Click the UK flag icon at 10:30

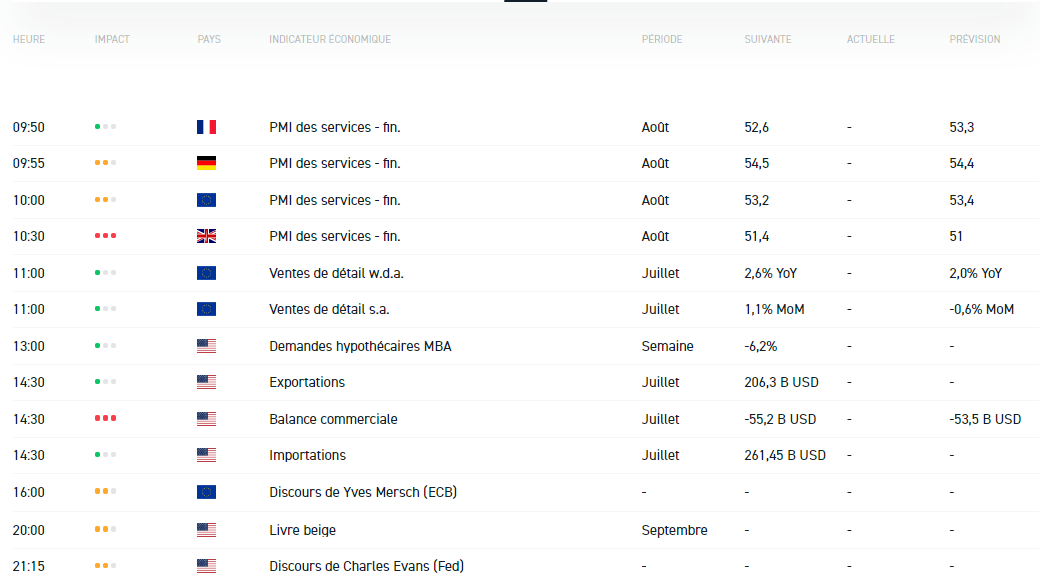point(206,236)
